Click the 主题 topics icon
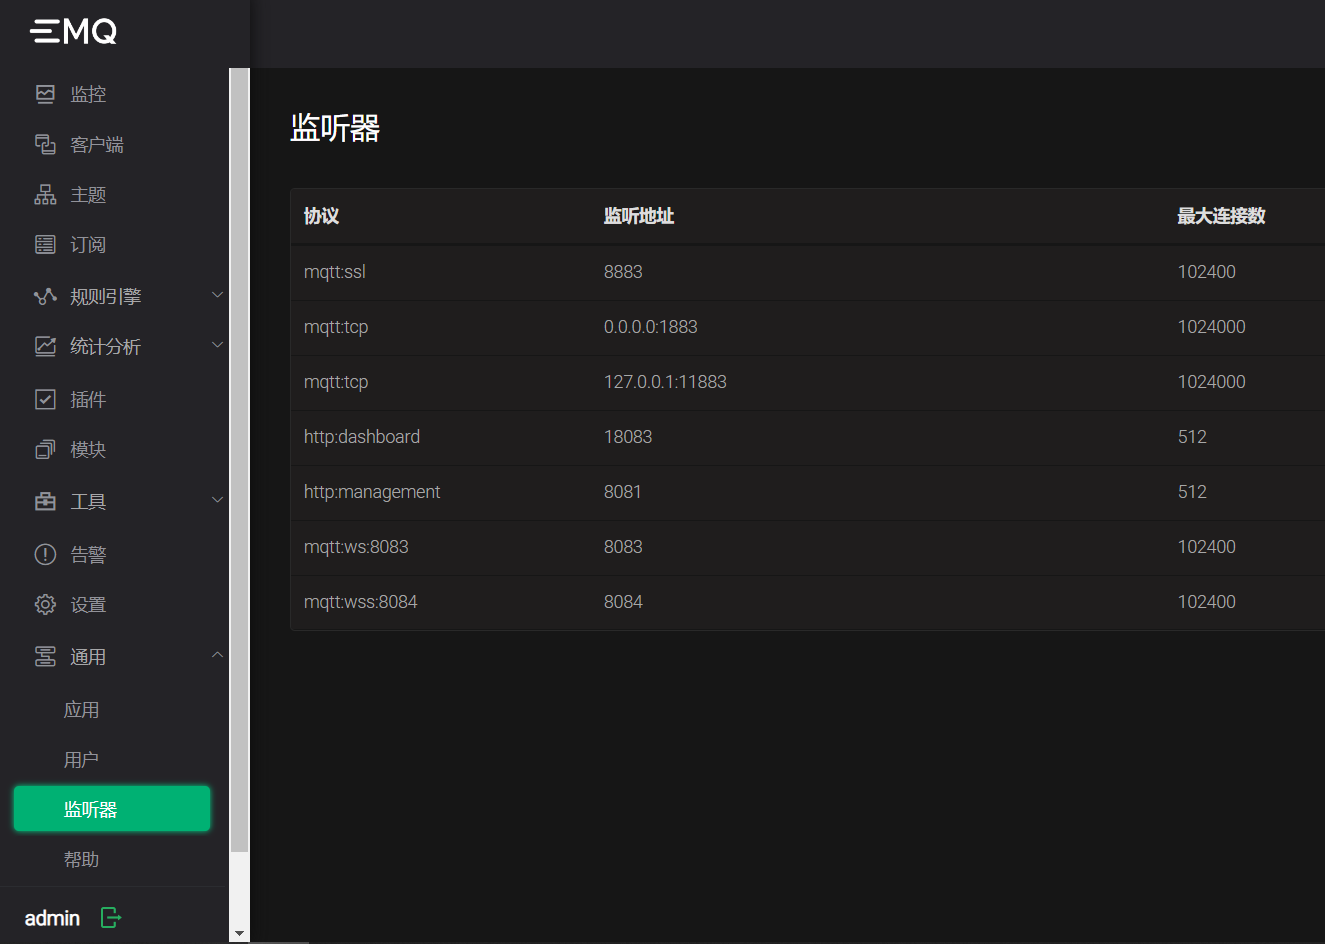Viewport: 1325px width, 944px height. click(45, 194)
